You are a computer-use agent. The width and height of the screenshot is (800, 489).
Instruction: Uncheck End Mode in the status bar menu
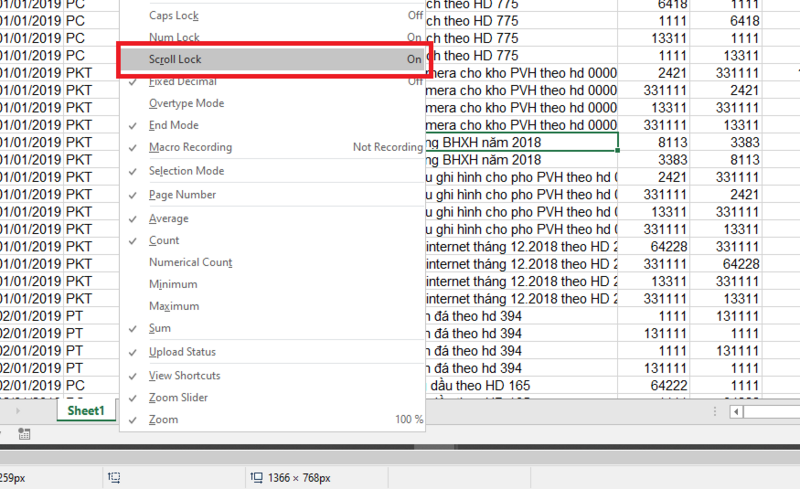tap(272, 125)
